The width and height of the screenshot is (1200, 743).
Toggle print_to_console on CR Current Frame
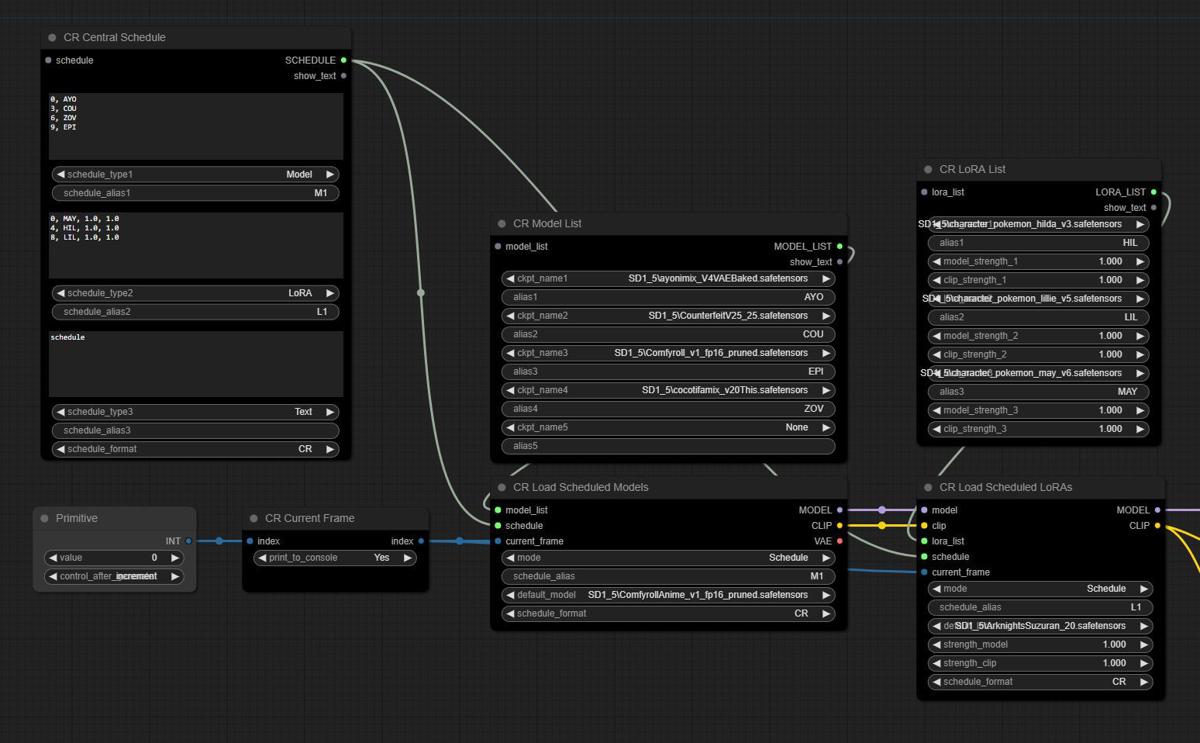pos(334,558)
